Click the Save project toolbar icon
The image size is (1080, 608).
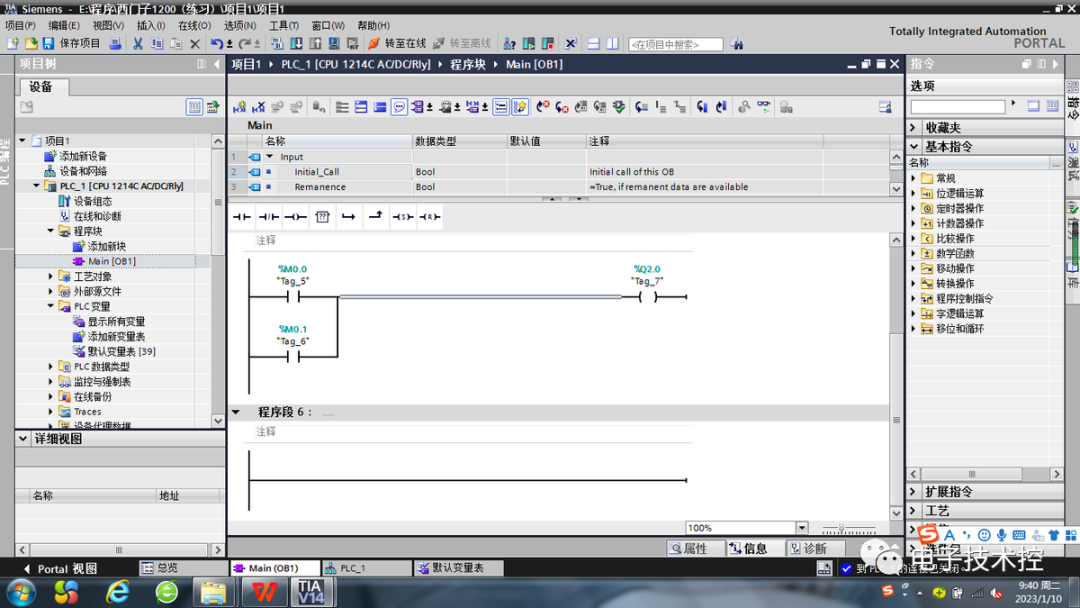pyautogui.click(x=47, y=43)
